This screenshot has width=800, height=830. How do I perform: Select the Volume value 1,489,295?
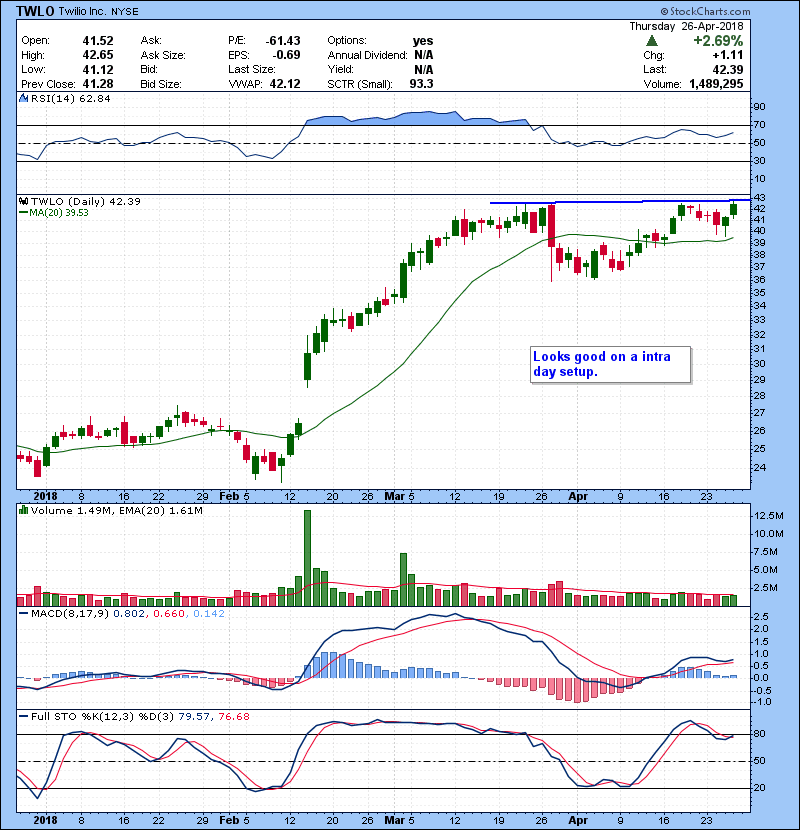tap(716, 84)
